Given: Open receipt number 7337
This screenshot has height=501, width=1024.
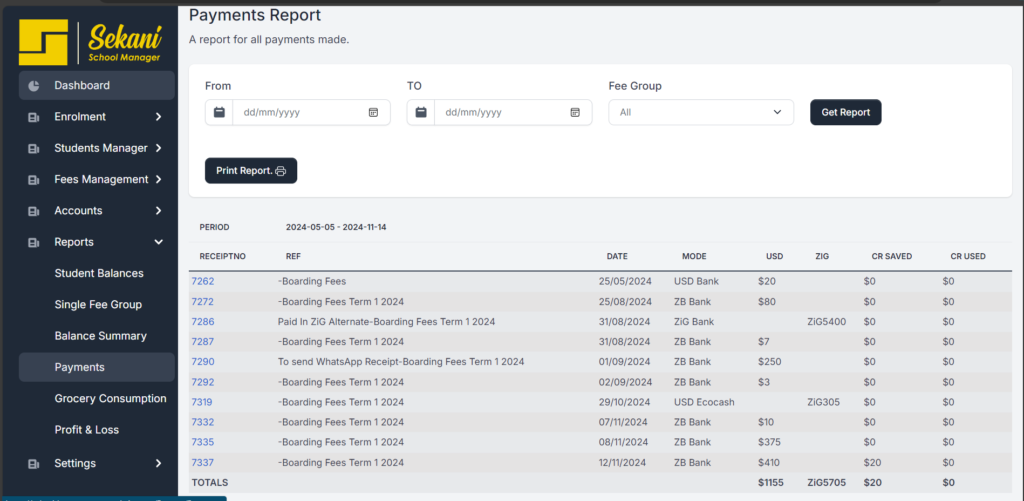Looking at the screenshot, I should 202,462.
